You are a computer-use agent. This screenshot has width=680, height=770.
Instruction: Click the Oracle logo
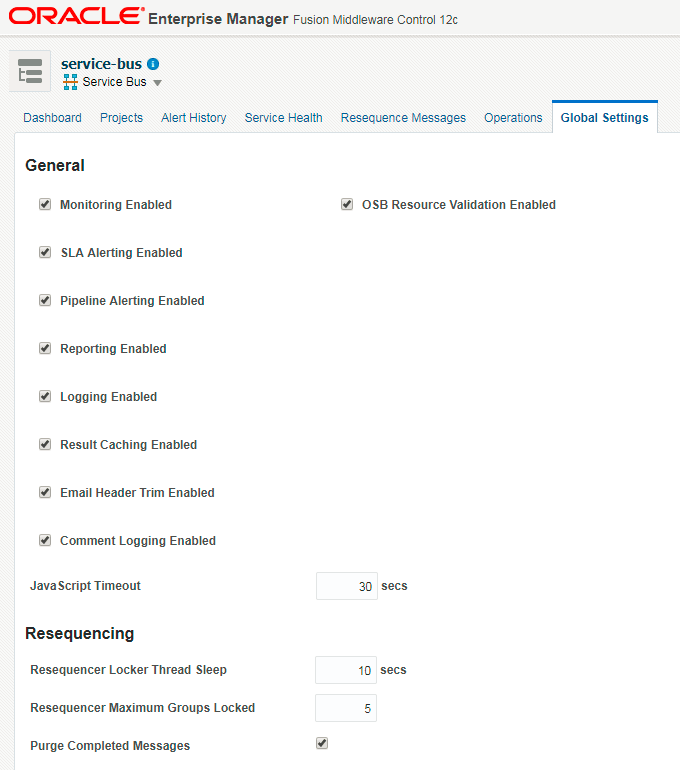point(77,16)
